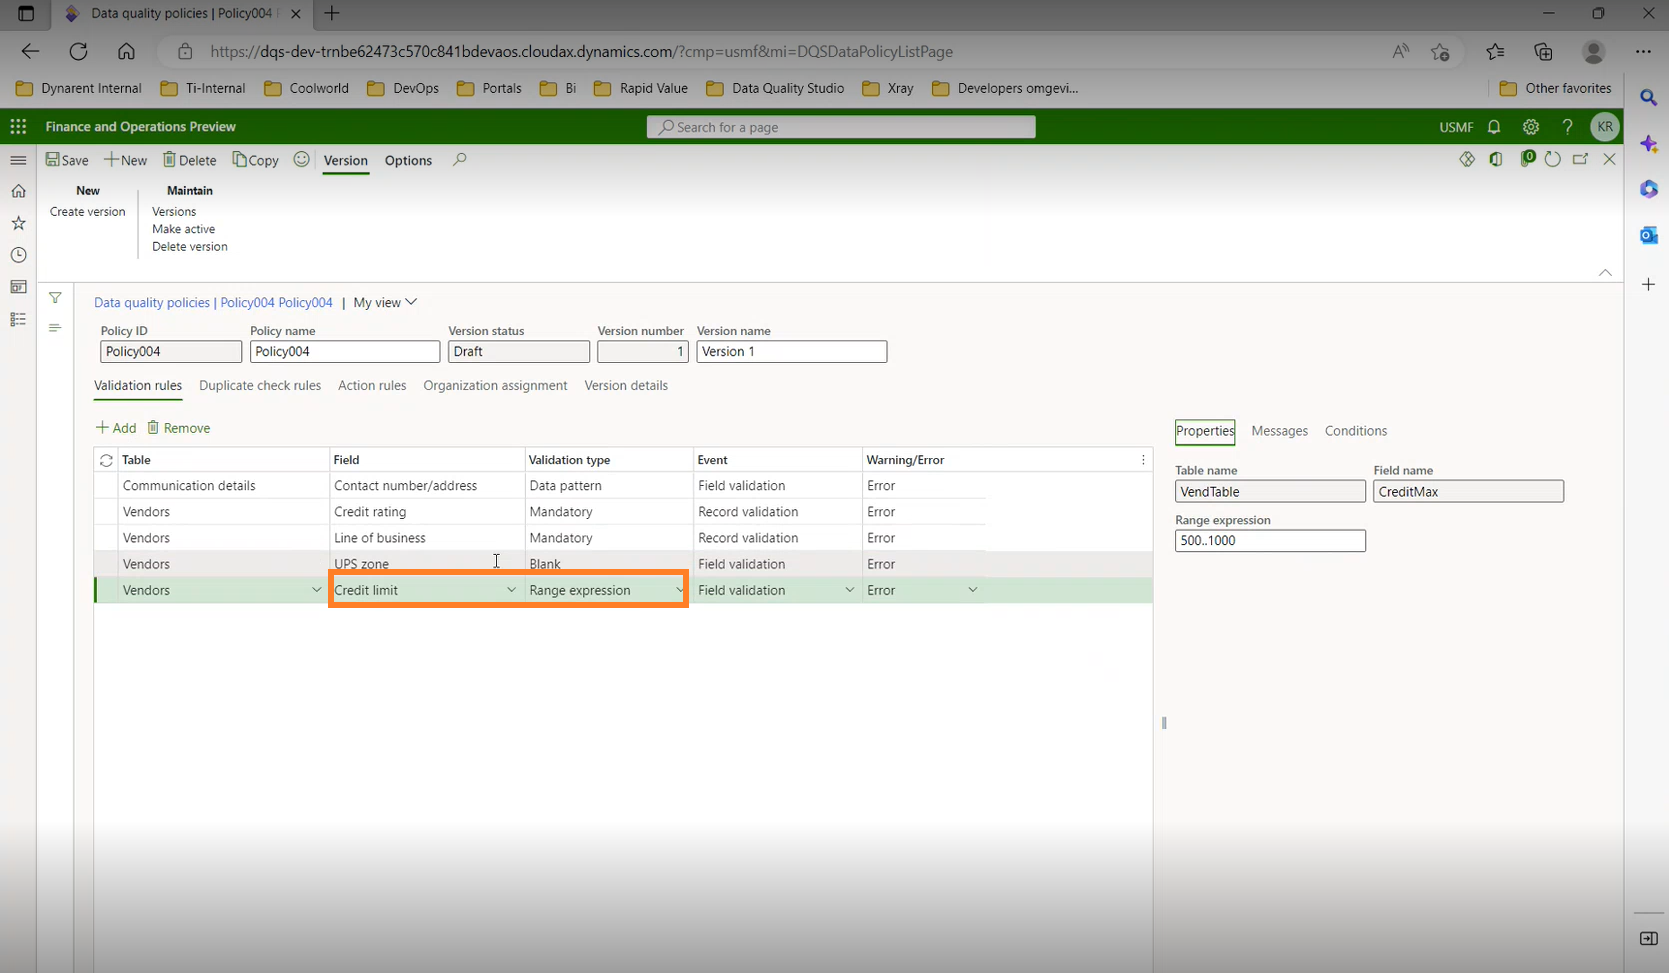Expand the hamburger navigation pane icon
The width and height of the screenshot is (1669, 973).
[18, 160]
